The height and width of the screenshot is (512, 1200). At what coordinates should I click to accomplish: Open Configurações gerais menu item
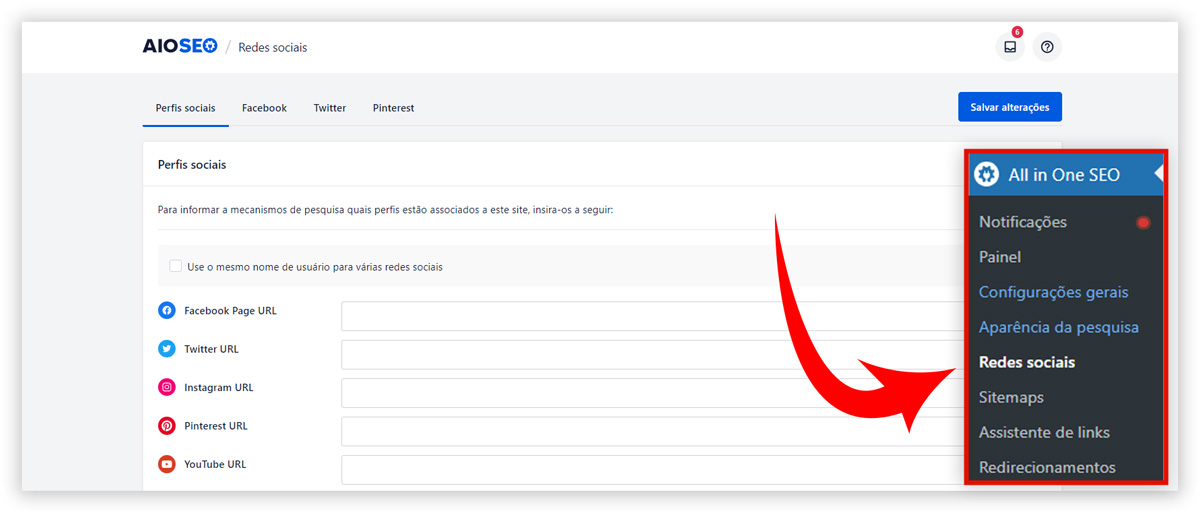pyautogui.click(x=1054, y=292)
